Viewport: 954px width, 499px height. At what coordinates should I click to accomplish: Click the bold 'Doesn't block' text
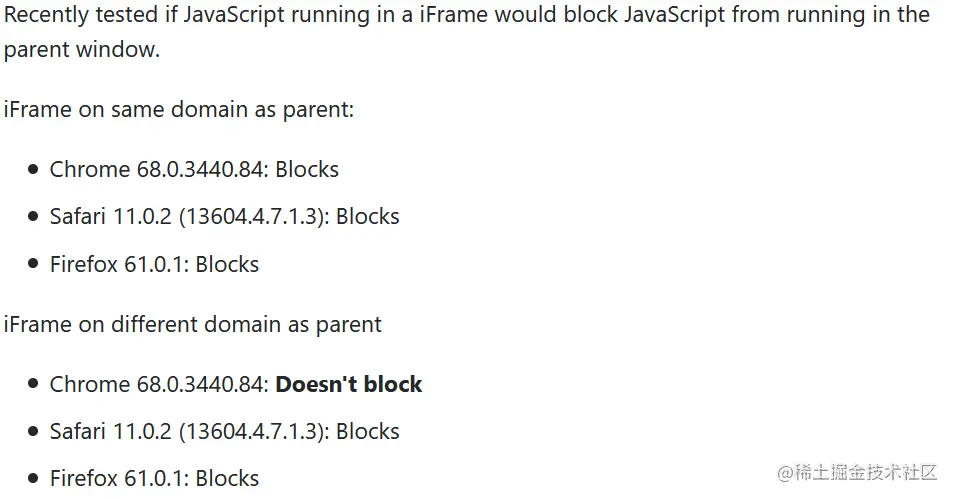coord(349,384)
